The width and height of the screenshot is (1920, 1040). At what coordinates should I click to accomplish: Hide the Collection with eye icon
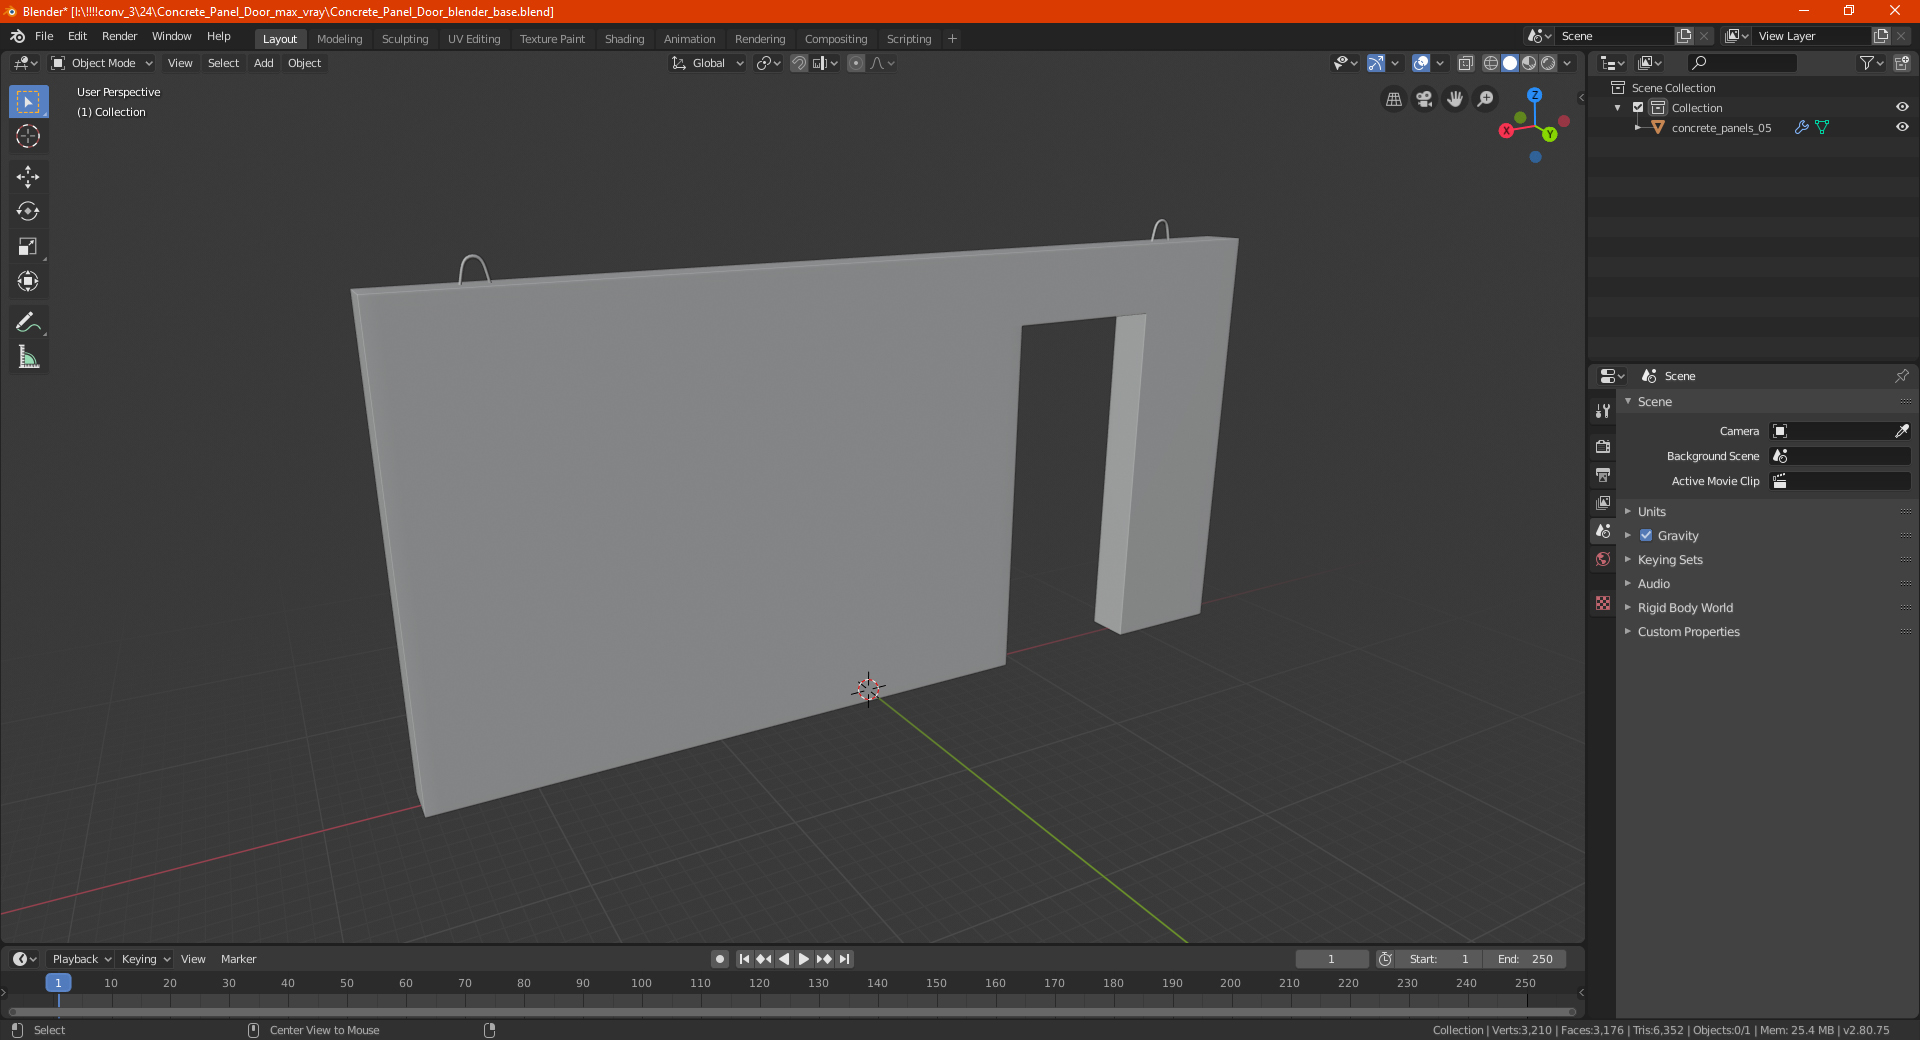(x=1902, y=107)
